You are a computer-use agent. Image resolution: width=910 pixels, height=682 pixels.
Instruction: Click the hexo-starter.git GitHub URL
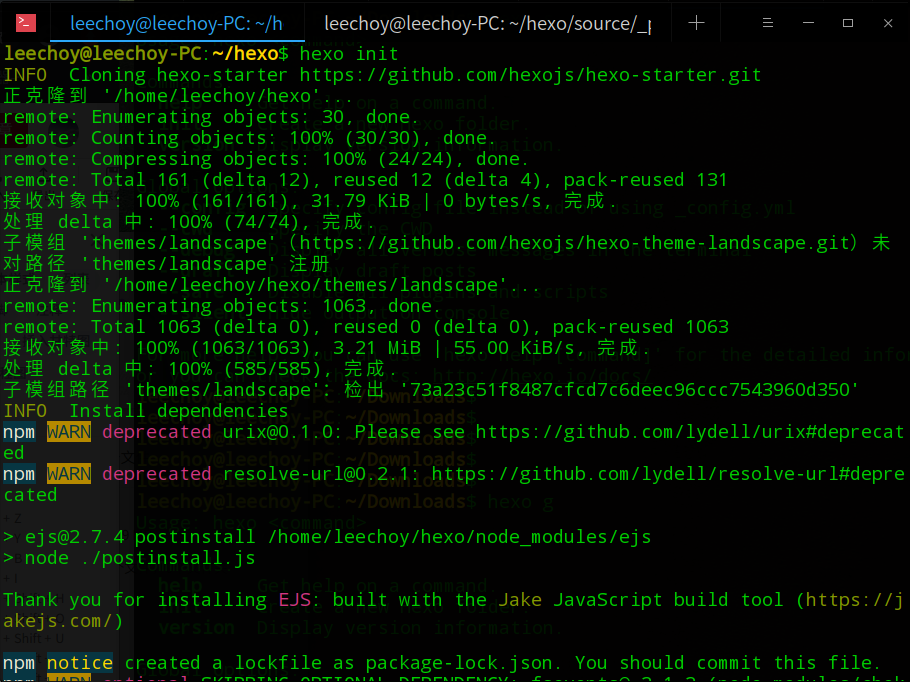[x=530, y=75]
